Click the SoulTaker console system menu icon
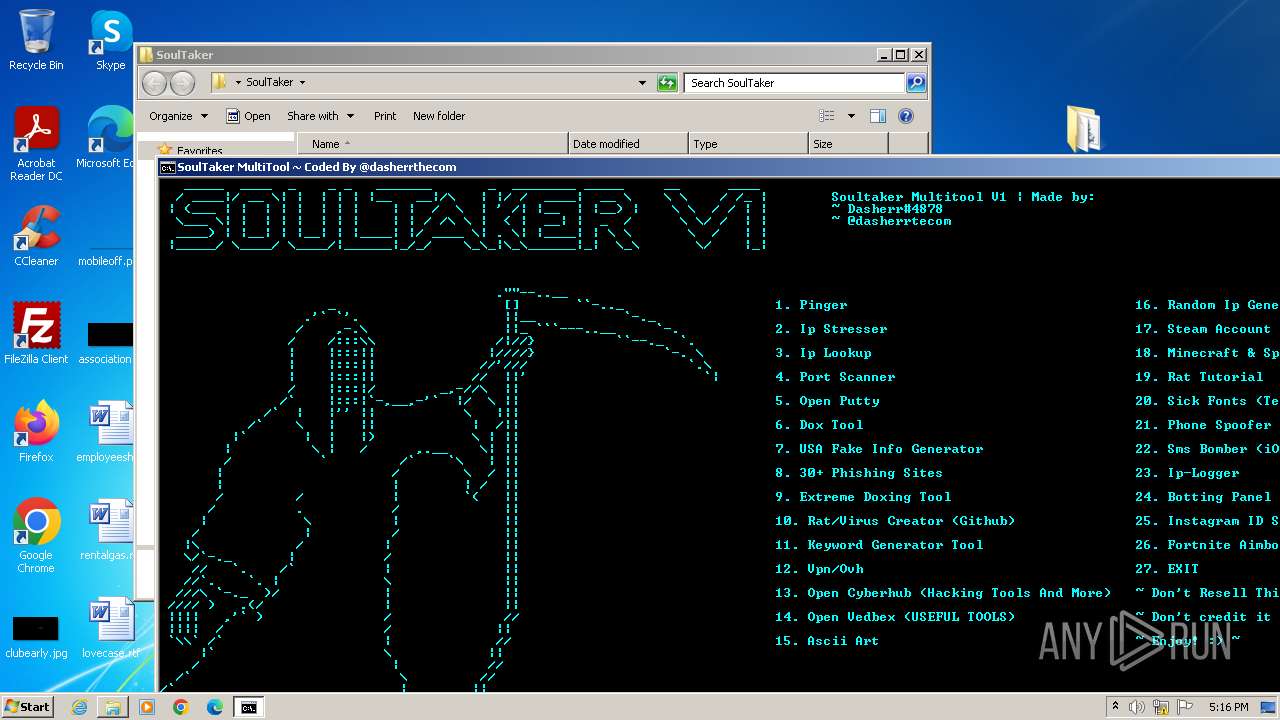The image size is (1280, 720). (x=168, y=167)
